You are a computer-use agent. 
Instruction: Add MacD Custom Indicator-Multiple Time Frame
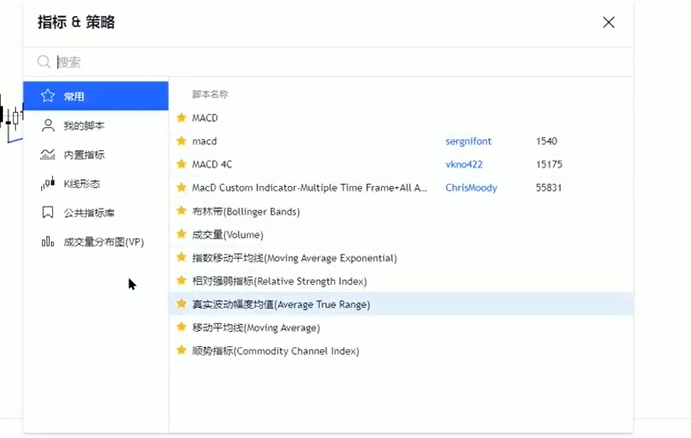pyautogui.click(x=309, y=188)
